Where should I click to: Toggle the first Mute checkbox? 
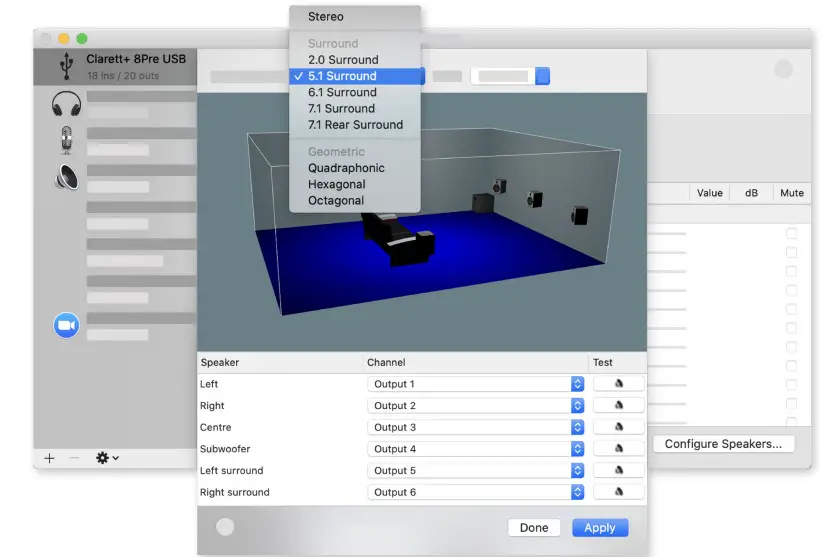pos(792,233)
